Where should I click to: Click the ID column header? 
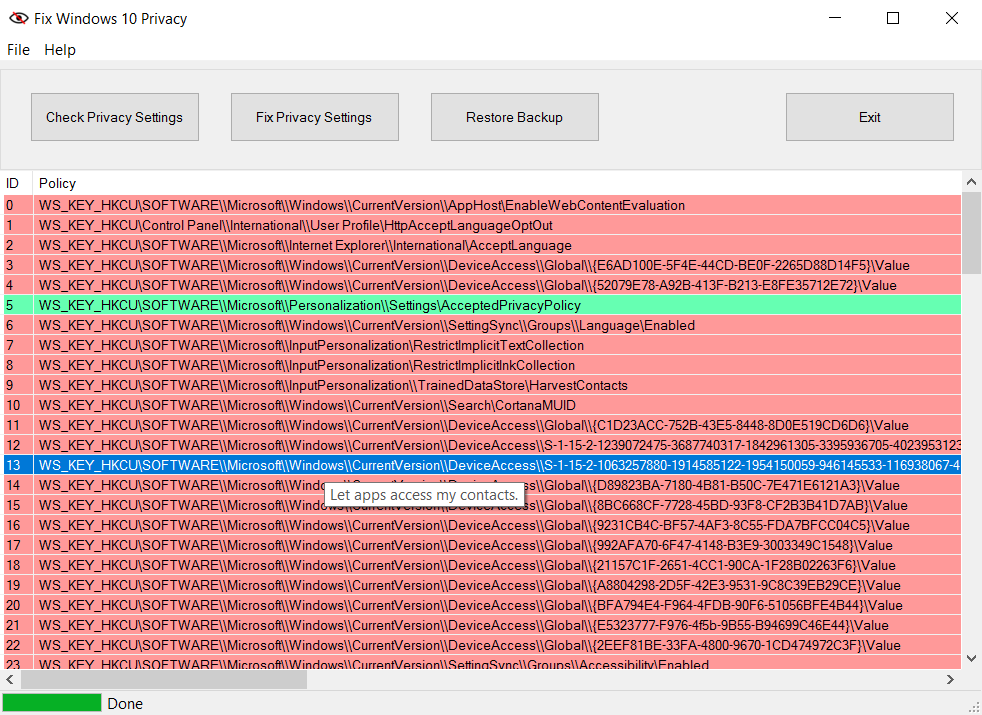click(x=17, y=183)
